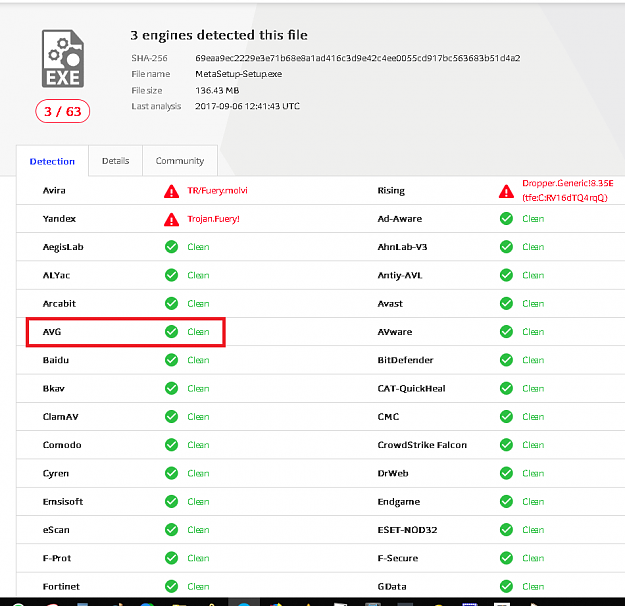
Task: Click the Clean result next to GData
Action: click(533, 586)
